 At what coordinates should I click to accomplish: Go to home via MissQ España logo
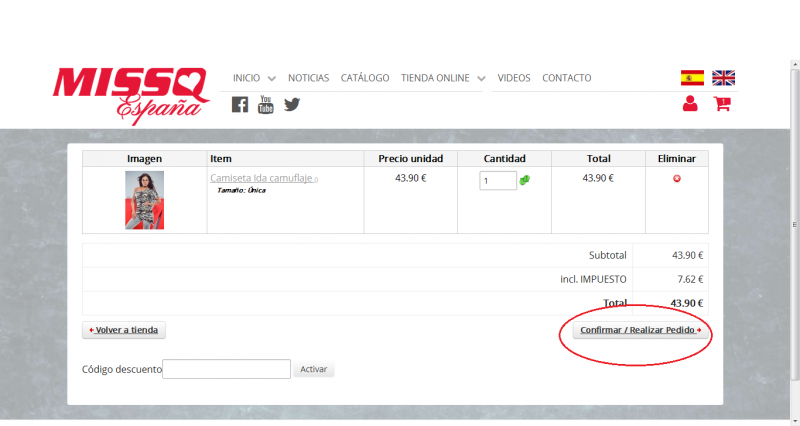point(130,94)
